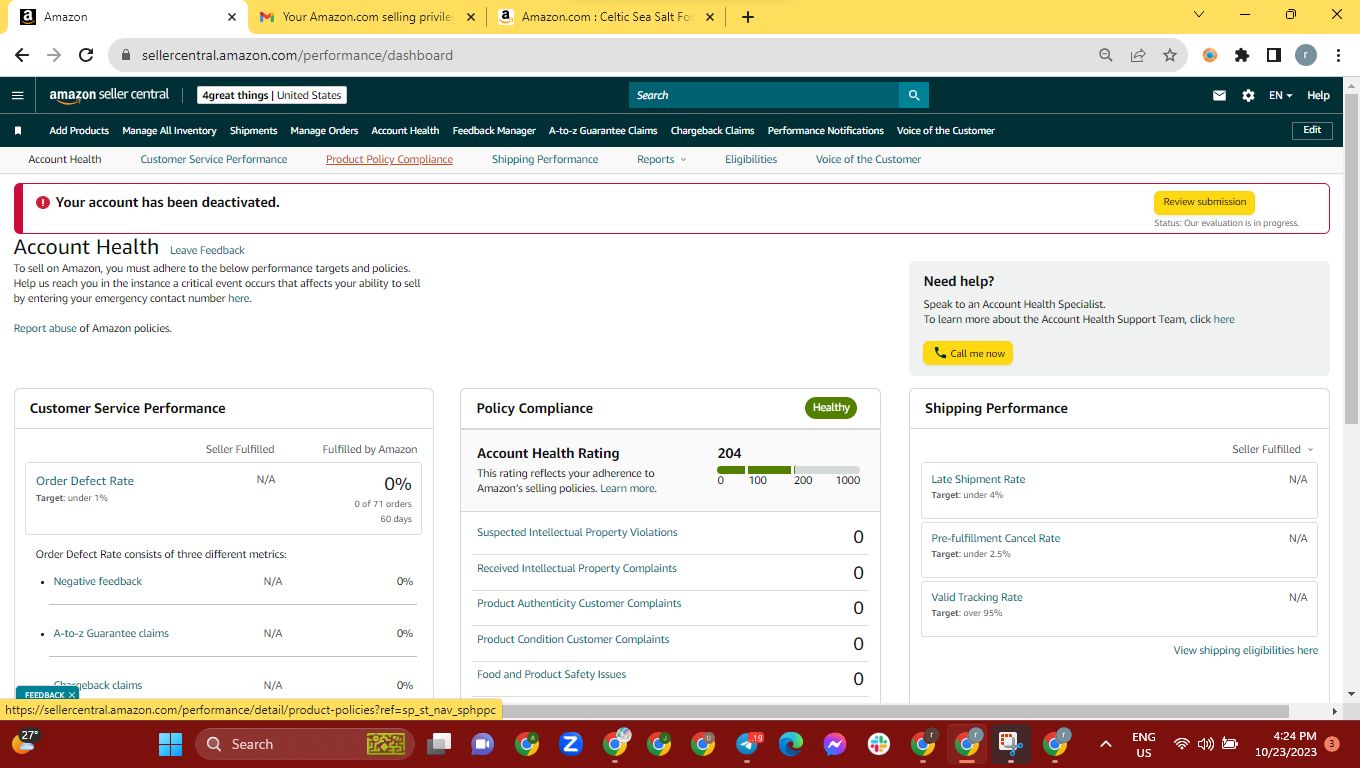The height and width of the screenshot is (768, 1360).
Task: Open the Late Shipment Rate link
Action: pos(978,480)
